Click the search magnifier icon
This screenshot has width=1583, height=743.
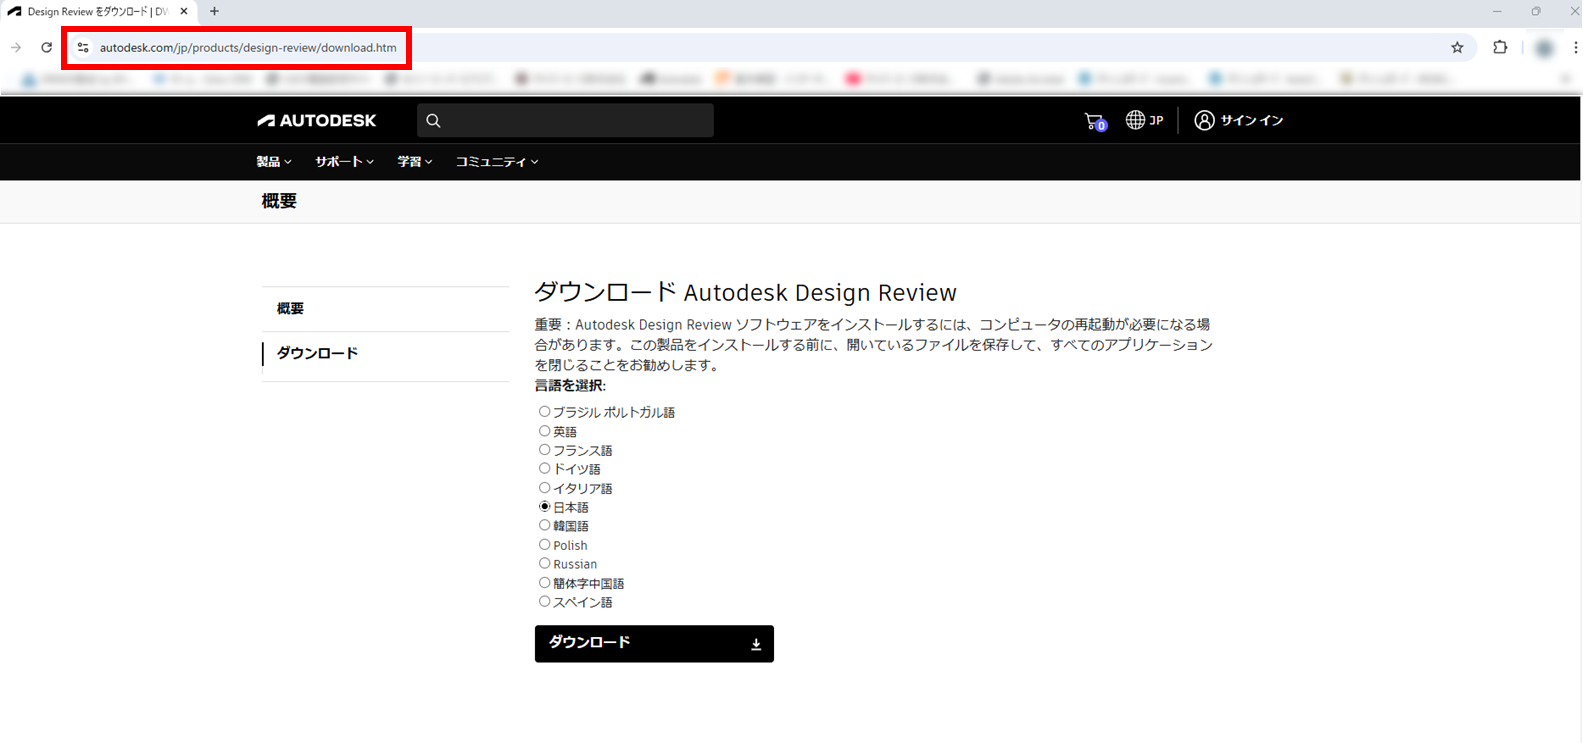pos(433,121)
